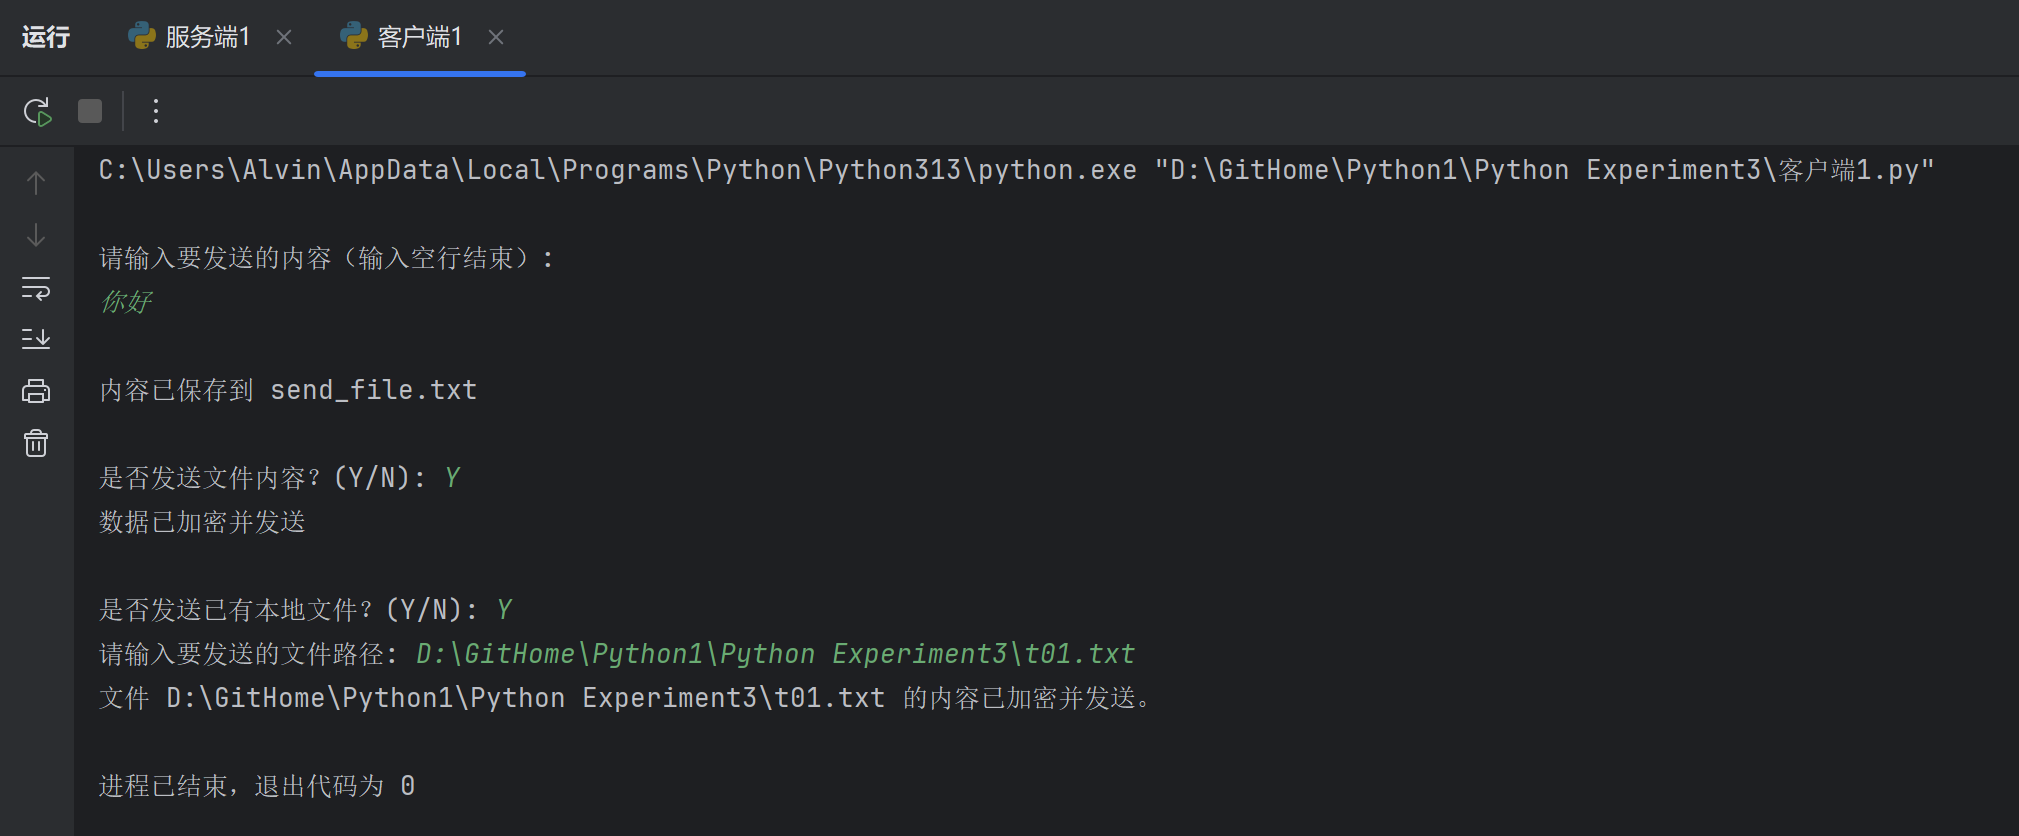2019x836 pixels.
Task: Click the Stop process button
Action: [90, 111]
